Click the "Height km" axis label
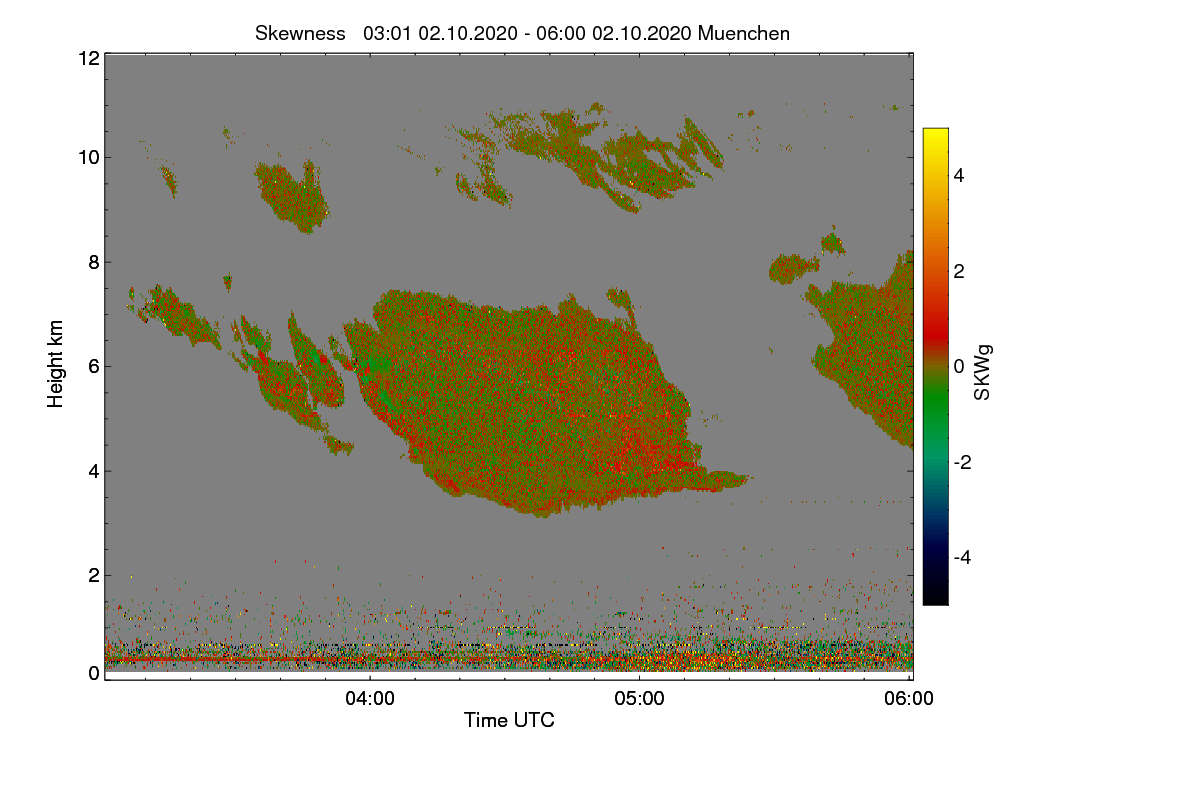Image resolution: width=1200 pixels, height=800 pixels. [x=56, y=364]
